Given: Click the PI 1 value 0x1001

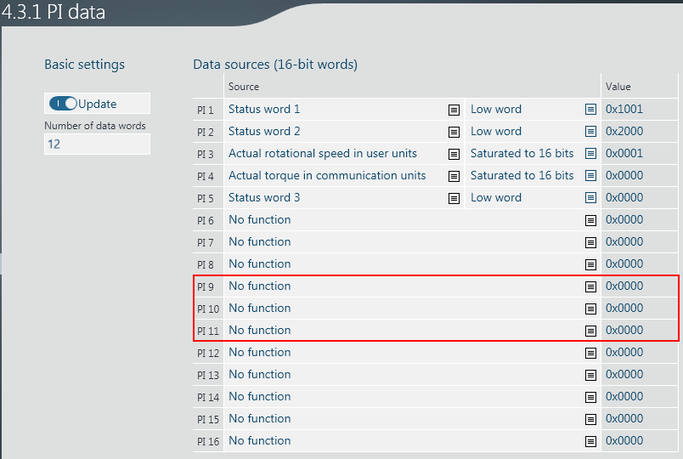Looking at the screenshot, I should tap(624, 109).
